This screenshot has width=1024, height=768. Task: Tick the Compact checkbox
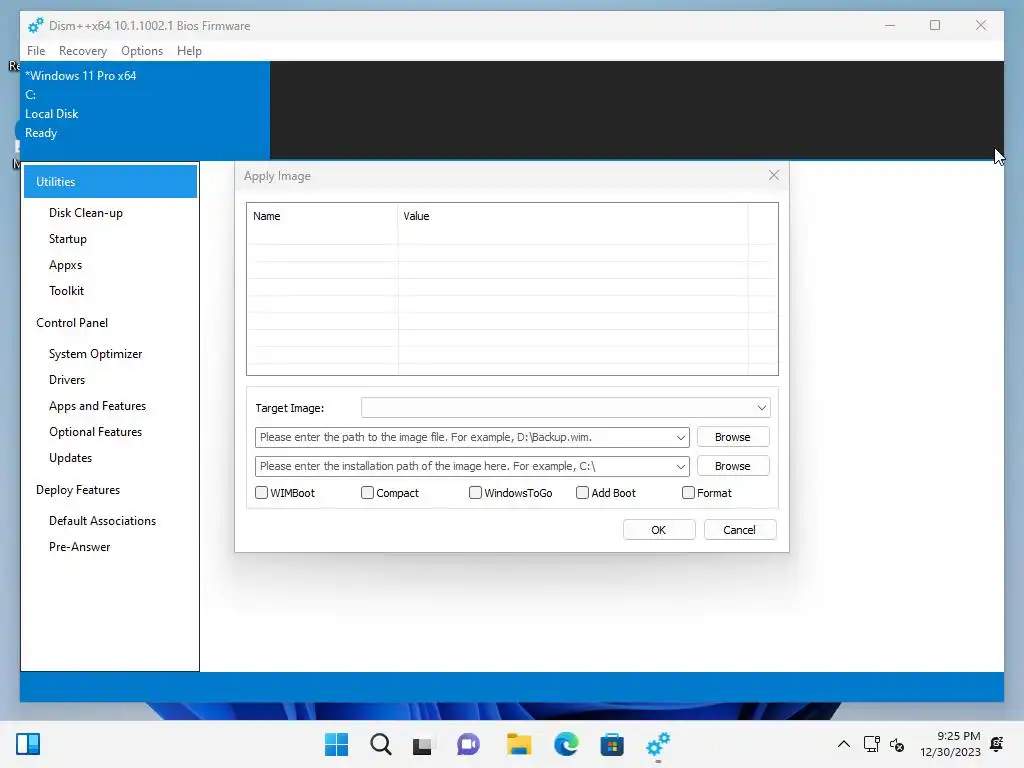point(367,492)
